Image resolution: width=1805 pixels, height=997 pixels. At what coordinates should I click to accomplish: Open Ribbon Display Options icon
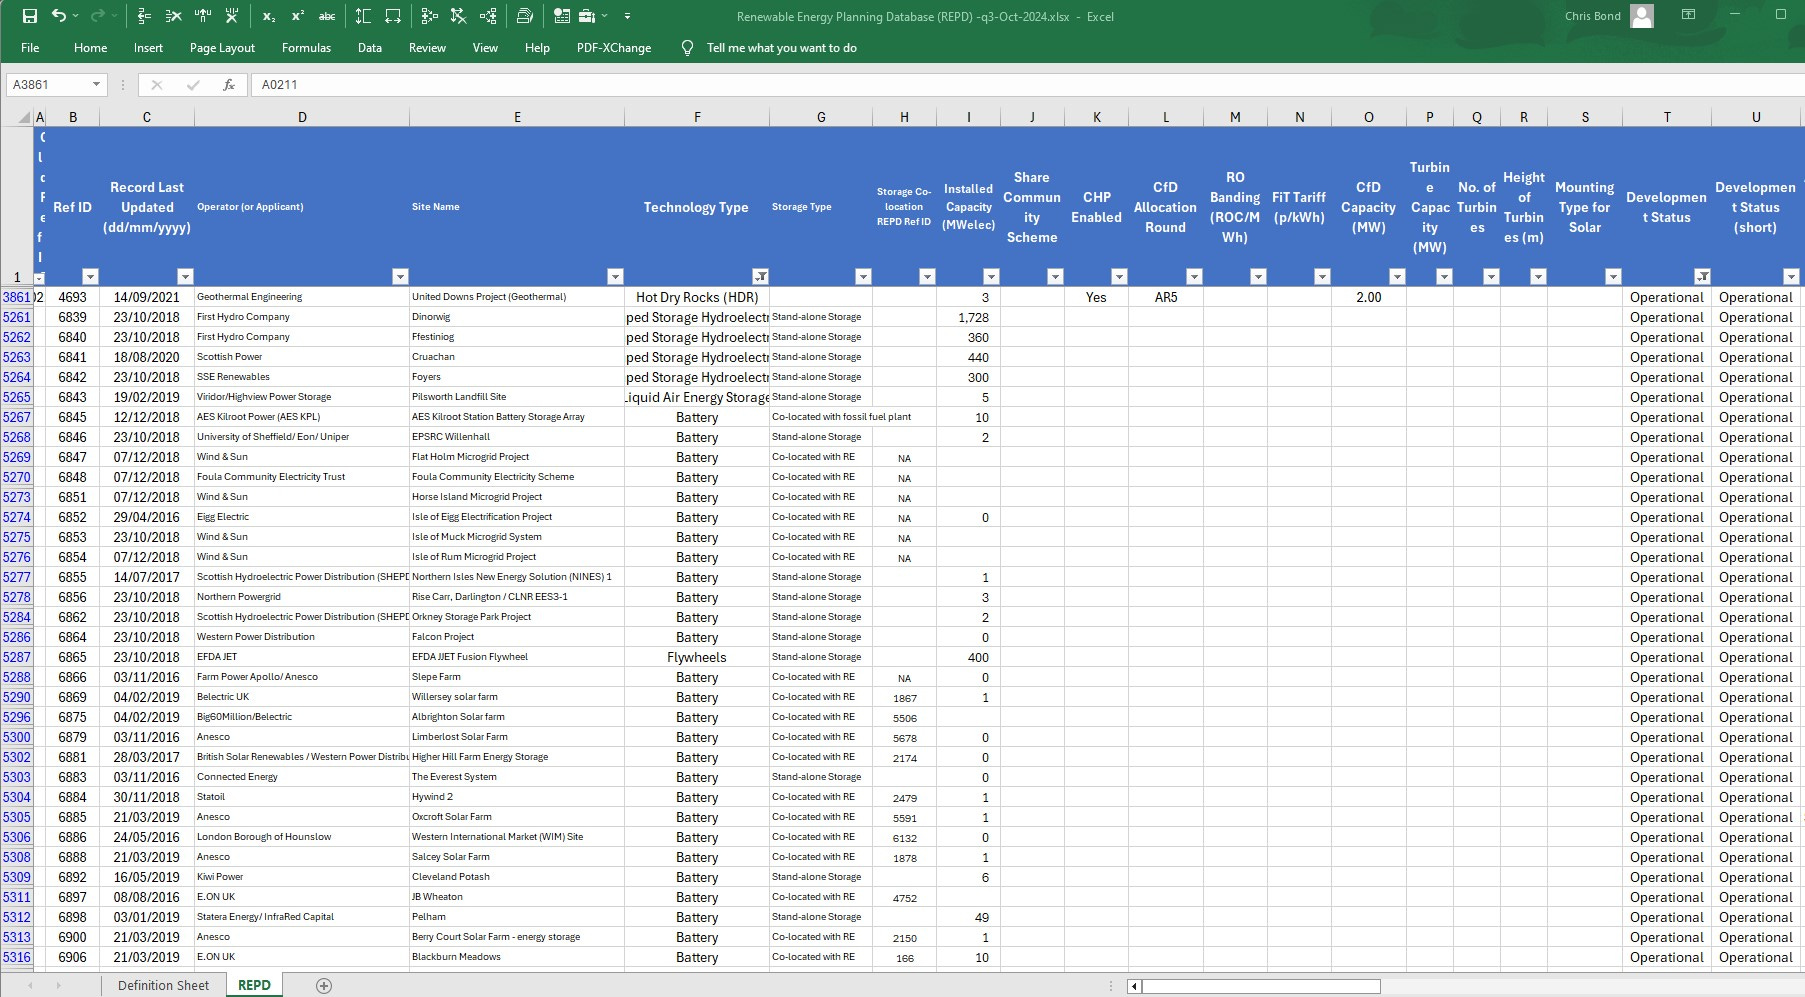pos(1688,15)
